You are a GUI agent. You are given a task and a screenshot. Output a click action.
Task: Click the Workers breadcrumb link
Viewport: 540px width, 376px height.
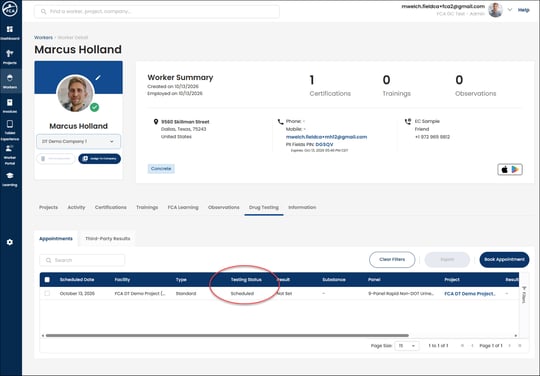43,38
